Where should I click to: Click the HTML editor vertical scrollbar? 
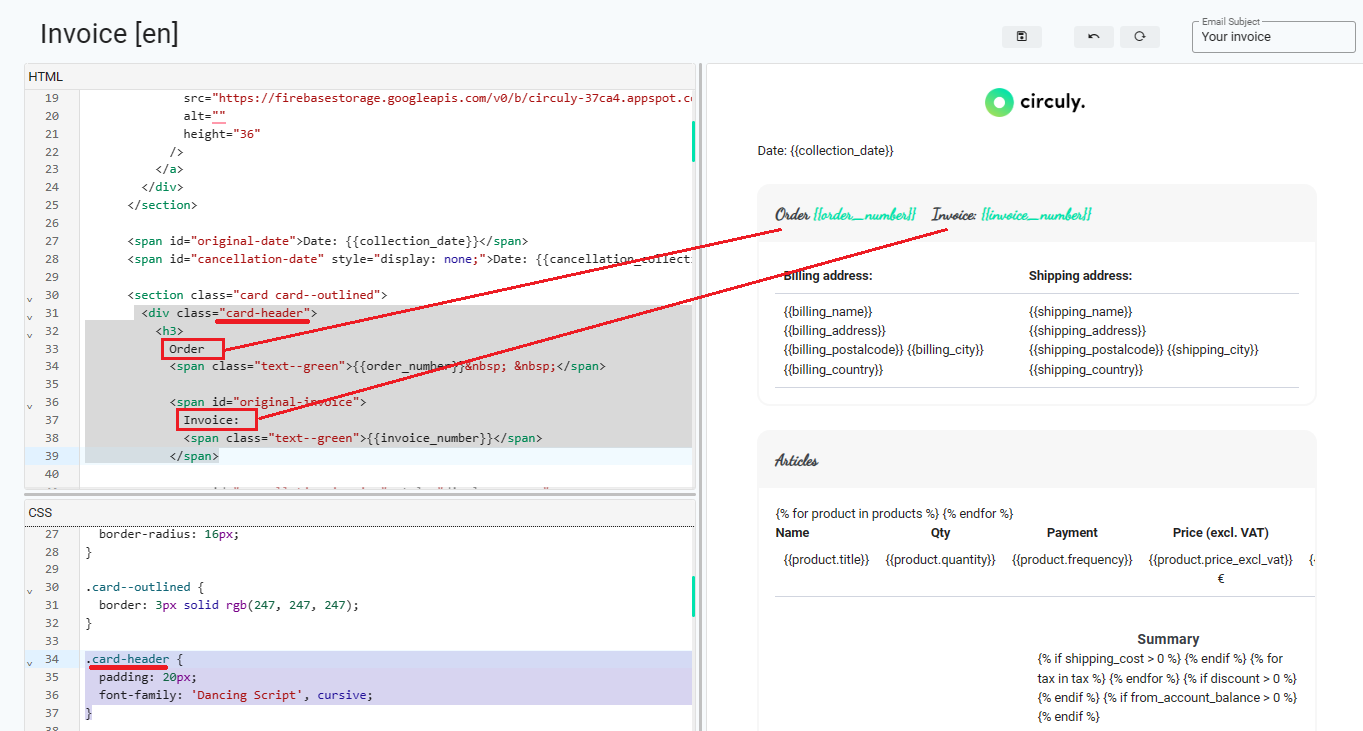[692, 142]
